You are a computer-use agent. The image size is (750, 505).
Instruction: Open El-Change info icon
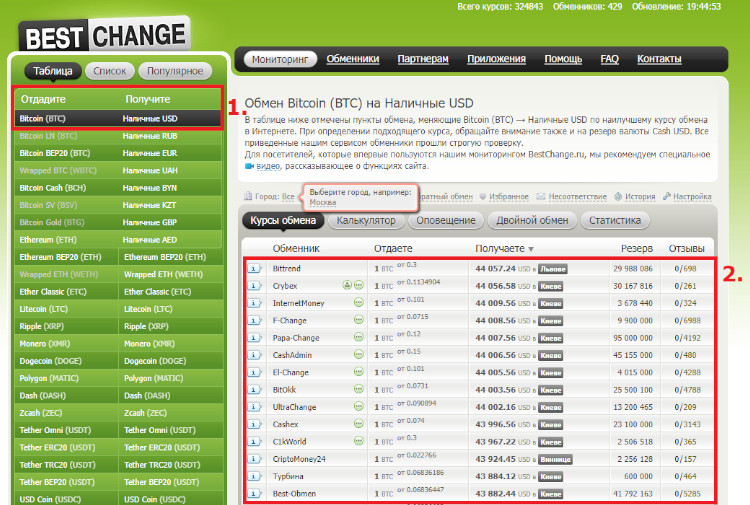pos(254,372)
